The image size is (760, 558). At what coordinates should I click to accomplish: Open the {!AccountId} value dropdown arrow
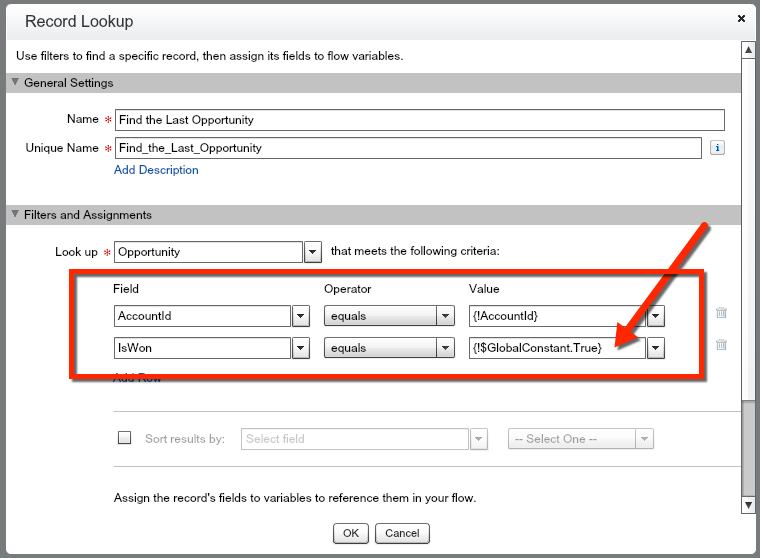(656, 316)
